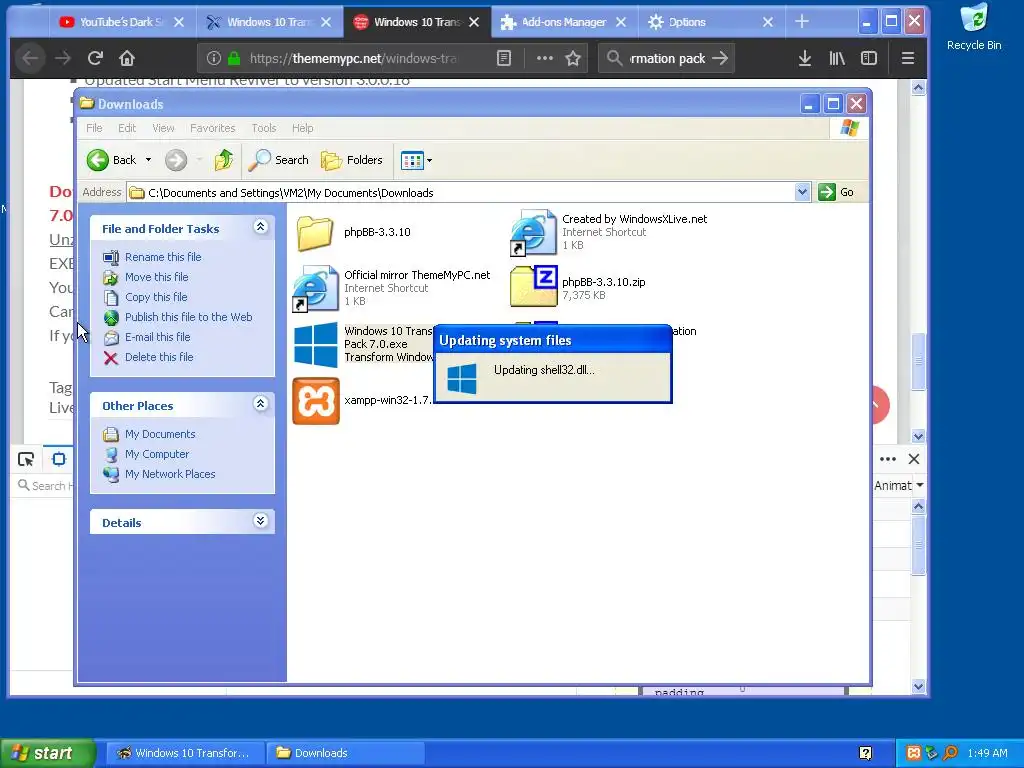The image size is (1024, 768).
Task: Open the Favorites menu
Action: pyautogui.click(x=212, y=128)
